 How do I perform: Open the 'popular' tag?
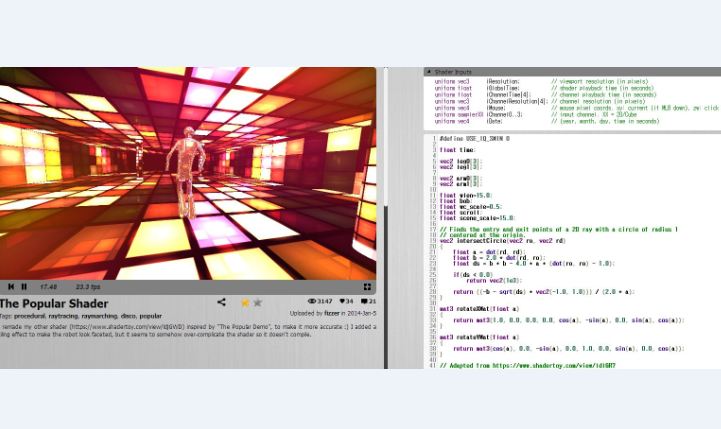coord(150,316)
